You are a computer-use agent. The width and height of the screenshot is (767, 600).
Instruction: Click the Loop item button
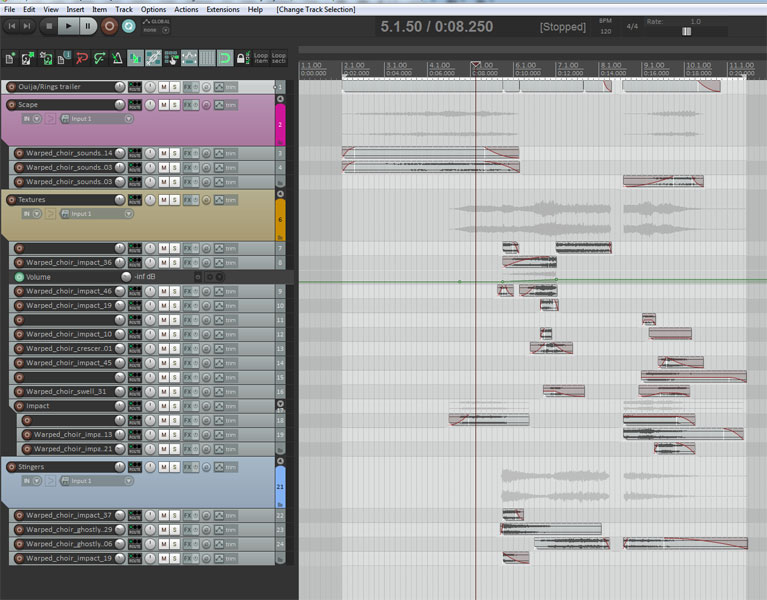(261, 59)
